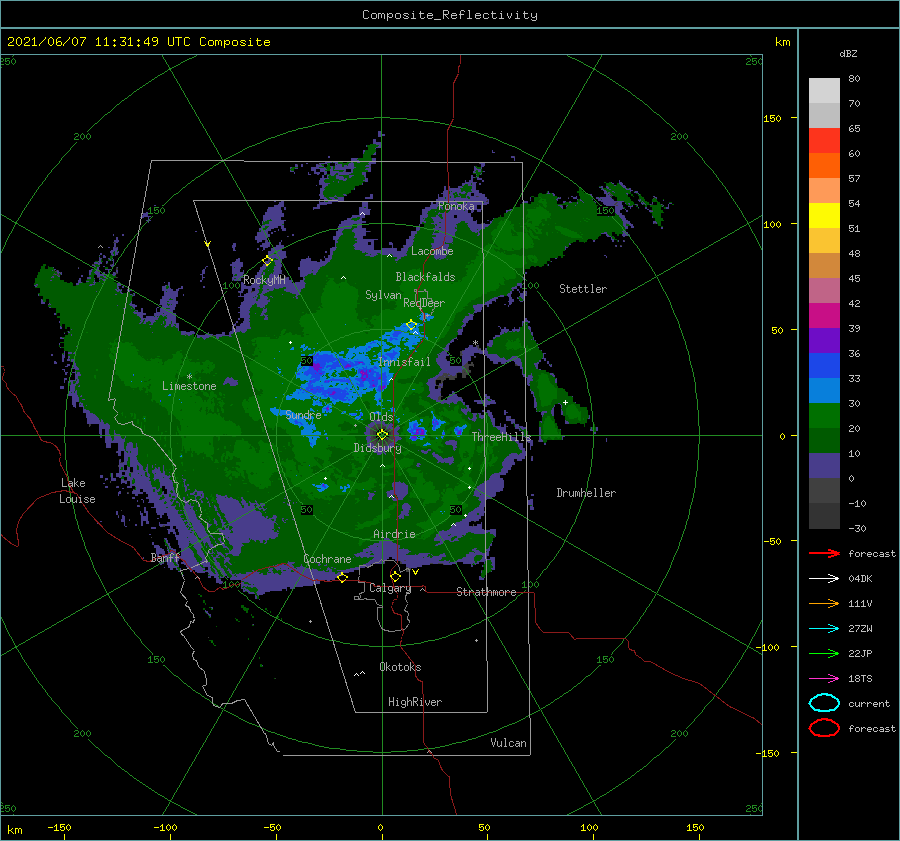Click the orange 111V arrow icon
The width and height of the screenshot is (900, 841).
click(824, 603)
